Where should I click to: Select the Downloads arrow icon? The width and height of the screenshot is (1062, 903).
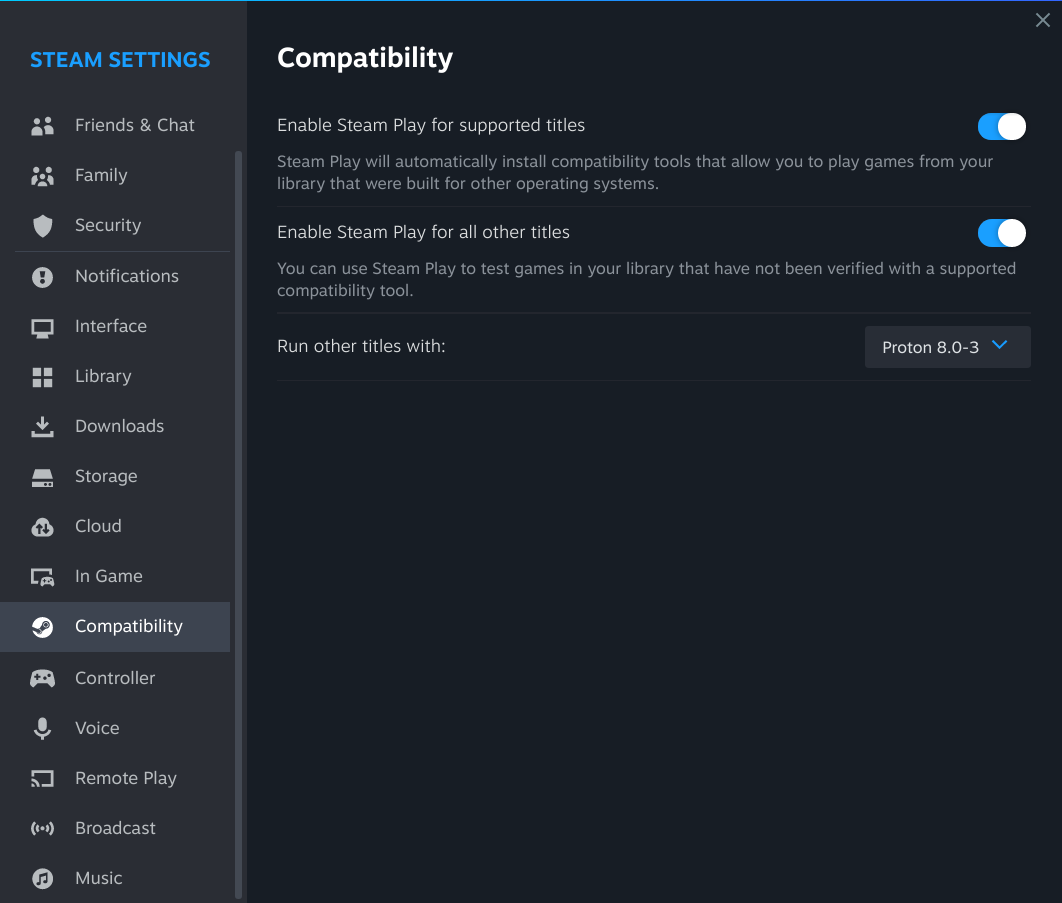(x=42, y=426)
